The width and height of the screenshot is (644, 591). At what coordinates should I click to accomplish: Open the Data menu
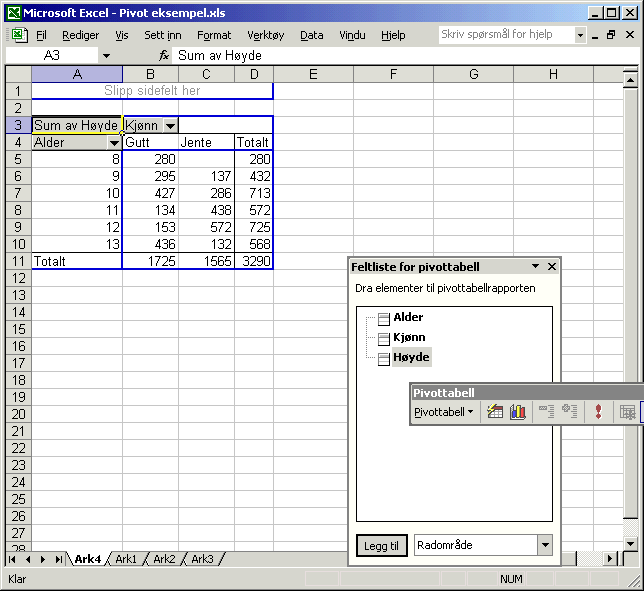pos(312,35)
